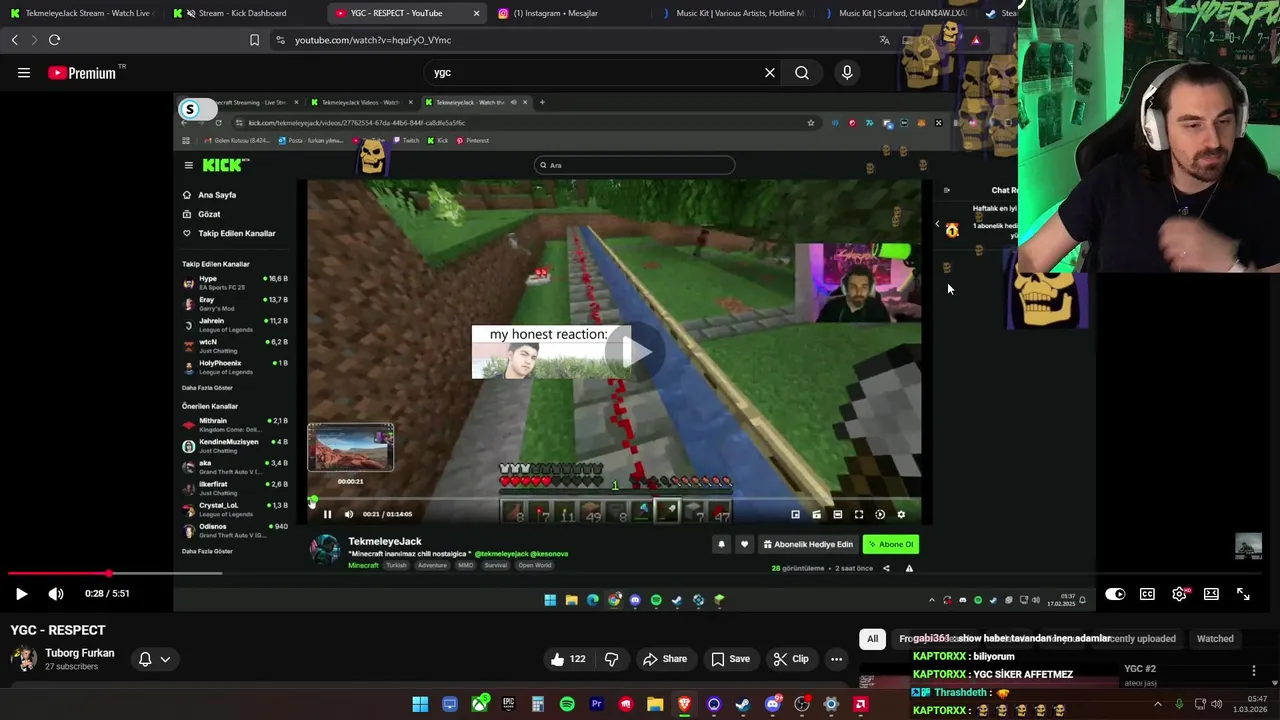Select the 'All' filter chip

point(872,639)
